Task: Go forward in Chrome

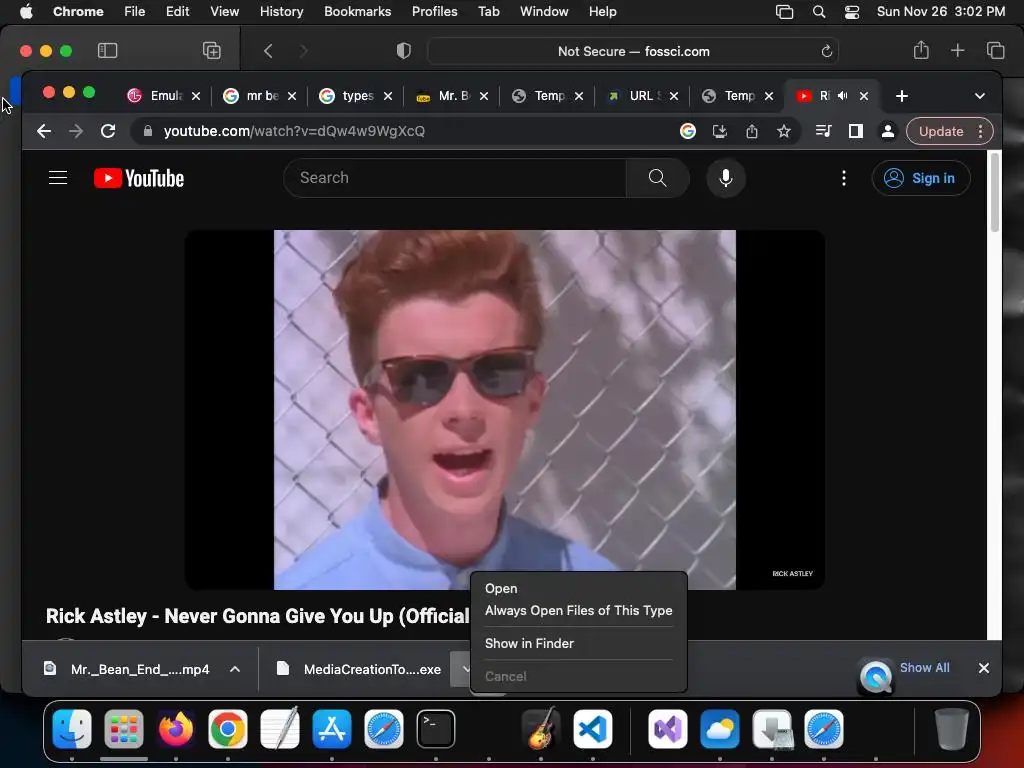Action: point(76,131)
